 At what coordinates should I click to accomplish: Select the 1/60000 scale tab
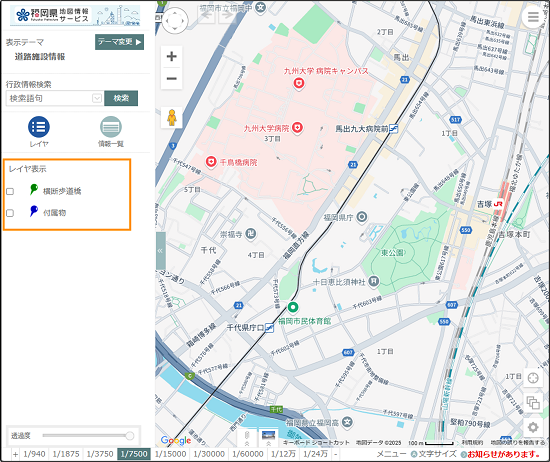pos(248,454)
